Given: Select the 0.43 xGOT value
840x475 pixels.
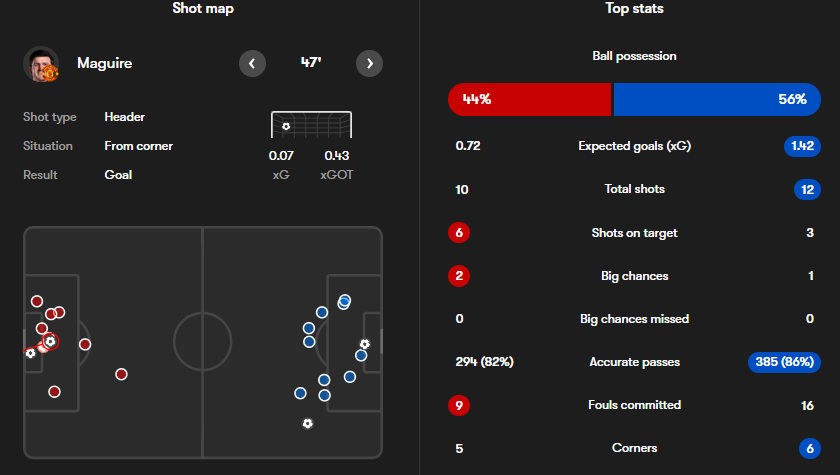Looking at the screenshot, I should (336, 156).
